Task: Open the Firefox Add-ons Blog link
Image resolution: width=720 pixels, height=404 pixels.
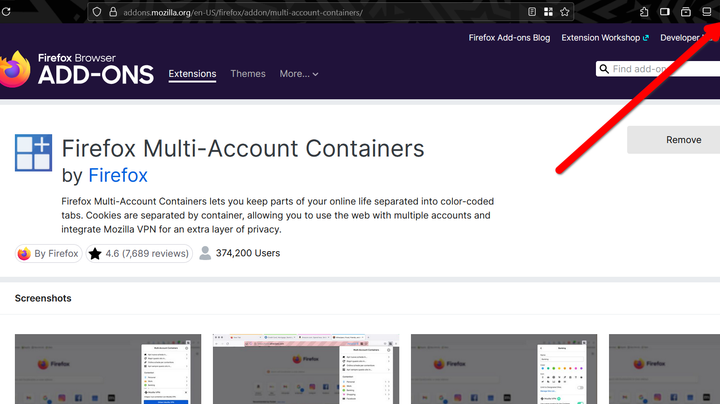Action: point(509,38)
